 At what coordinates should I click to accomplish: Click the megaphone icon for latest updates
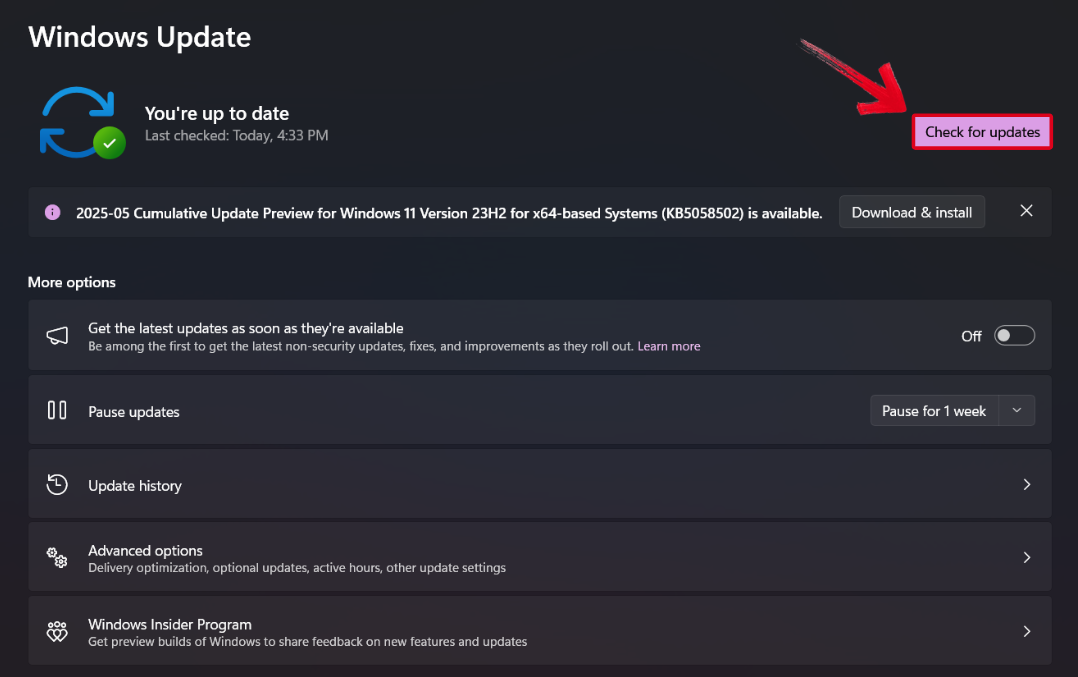57,335
